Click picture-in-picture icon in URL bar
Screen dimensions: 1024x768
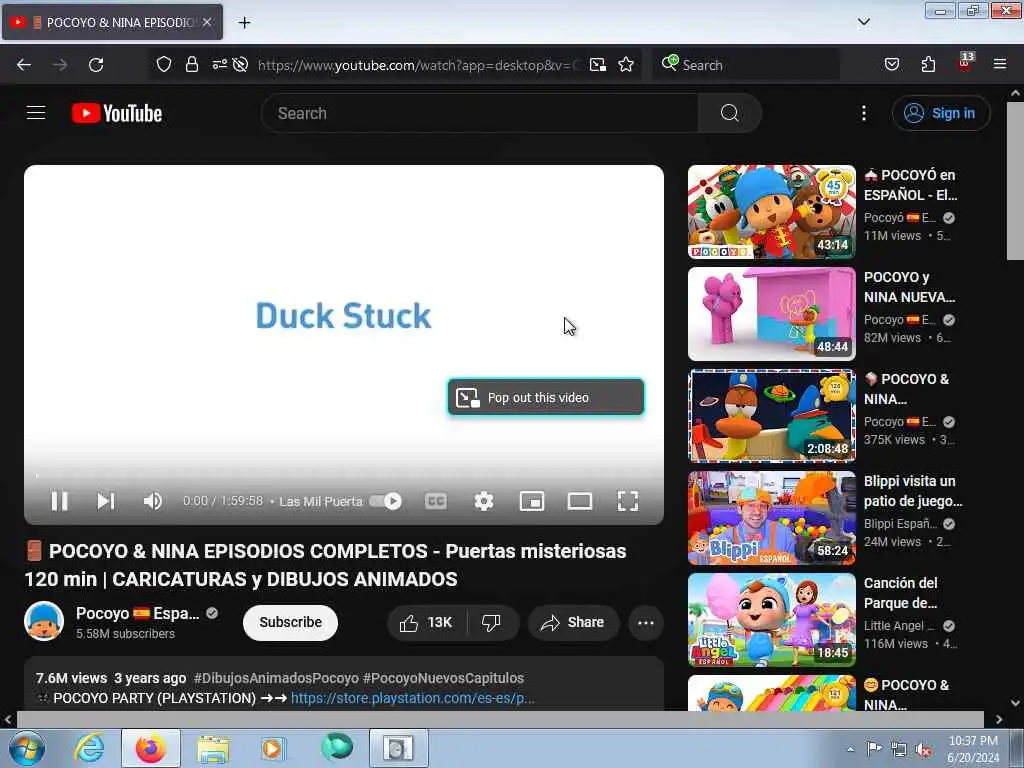point(598,65)
